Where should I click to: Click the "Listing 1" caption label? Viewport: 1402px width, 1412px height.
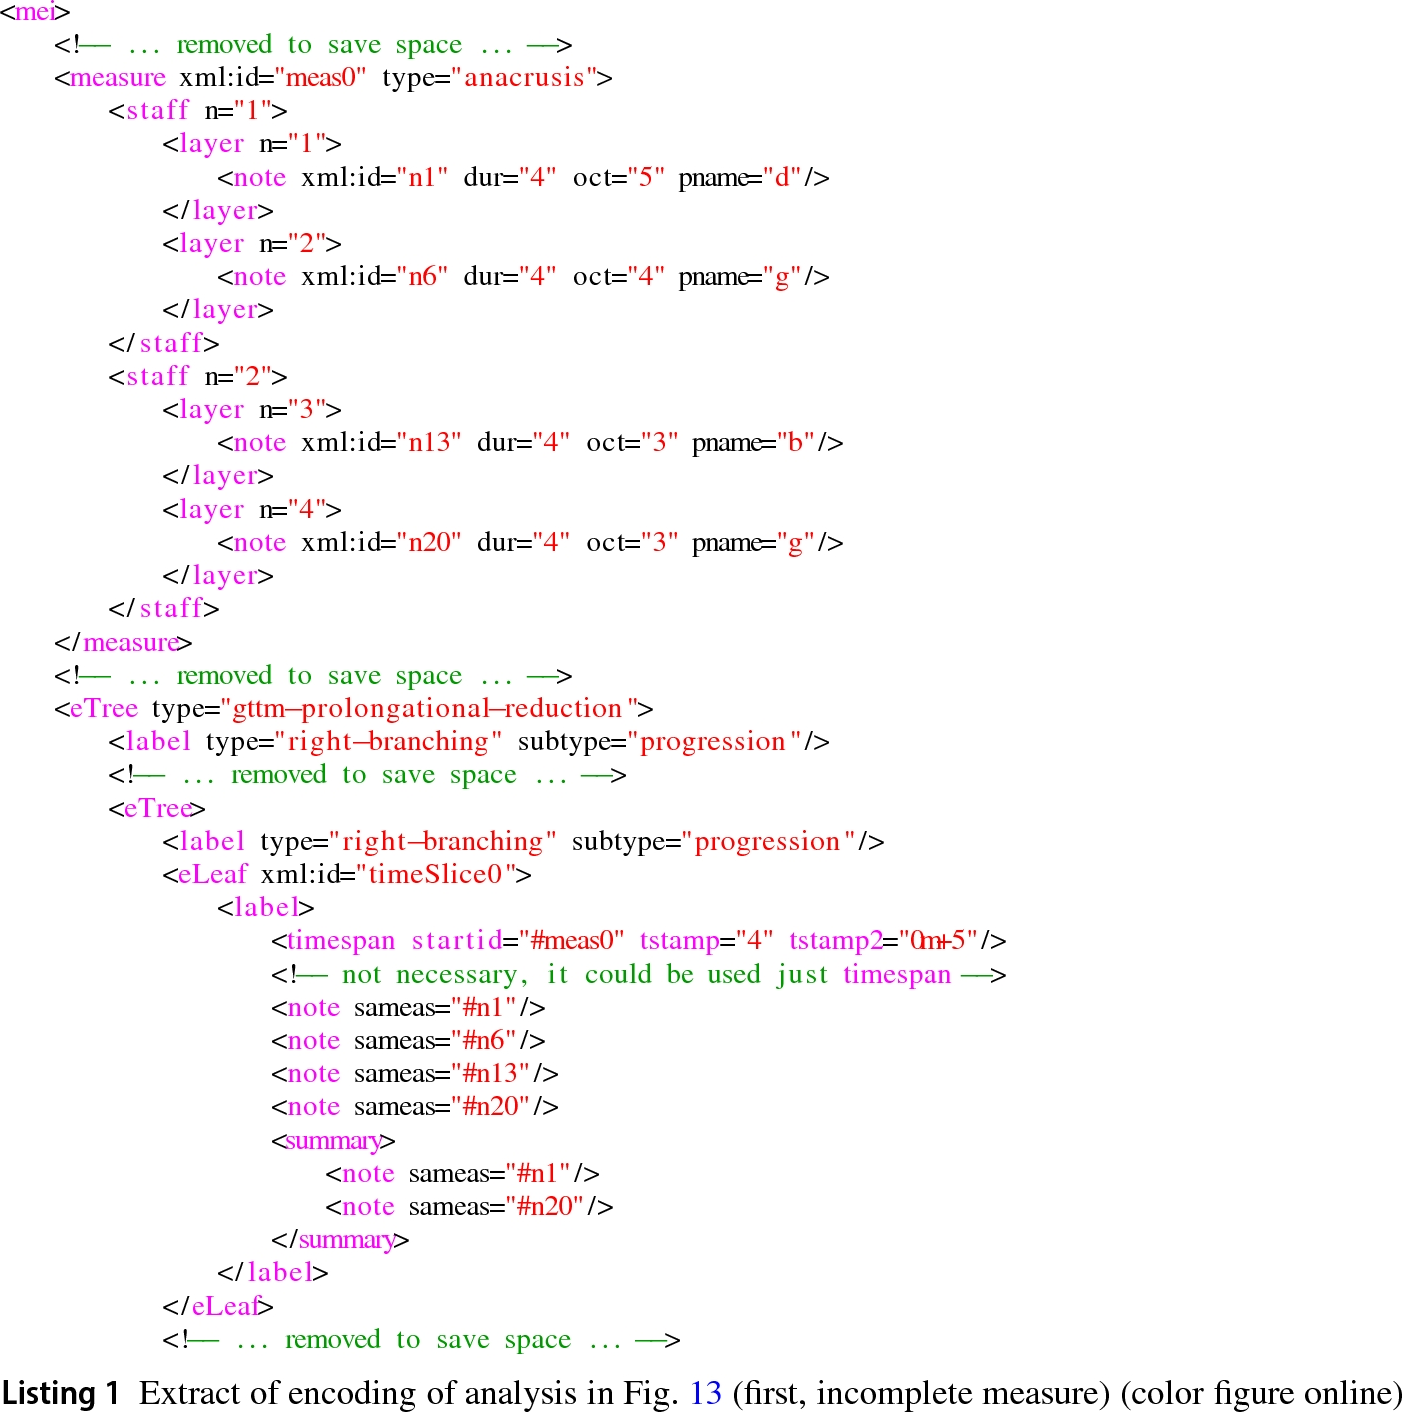click(61, 1393)
